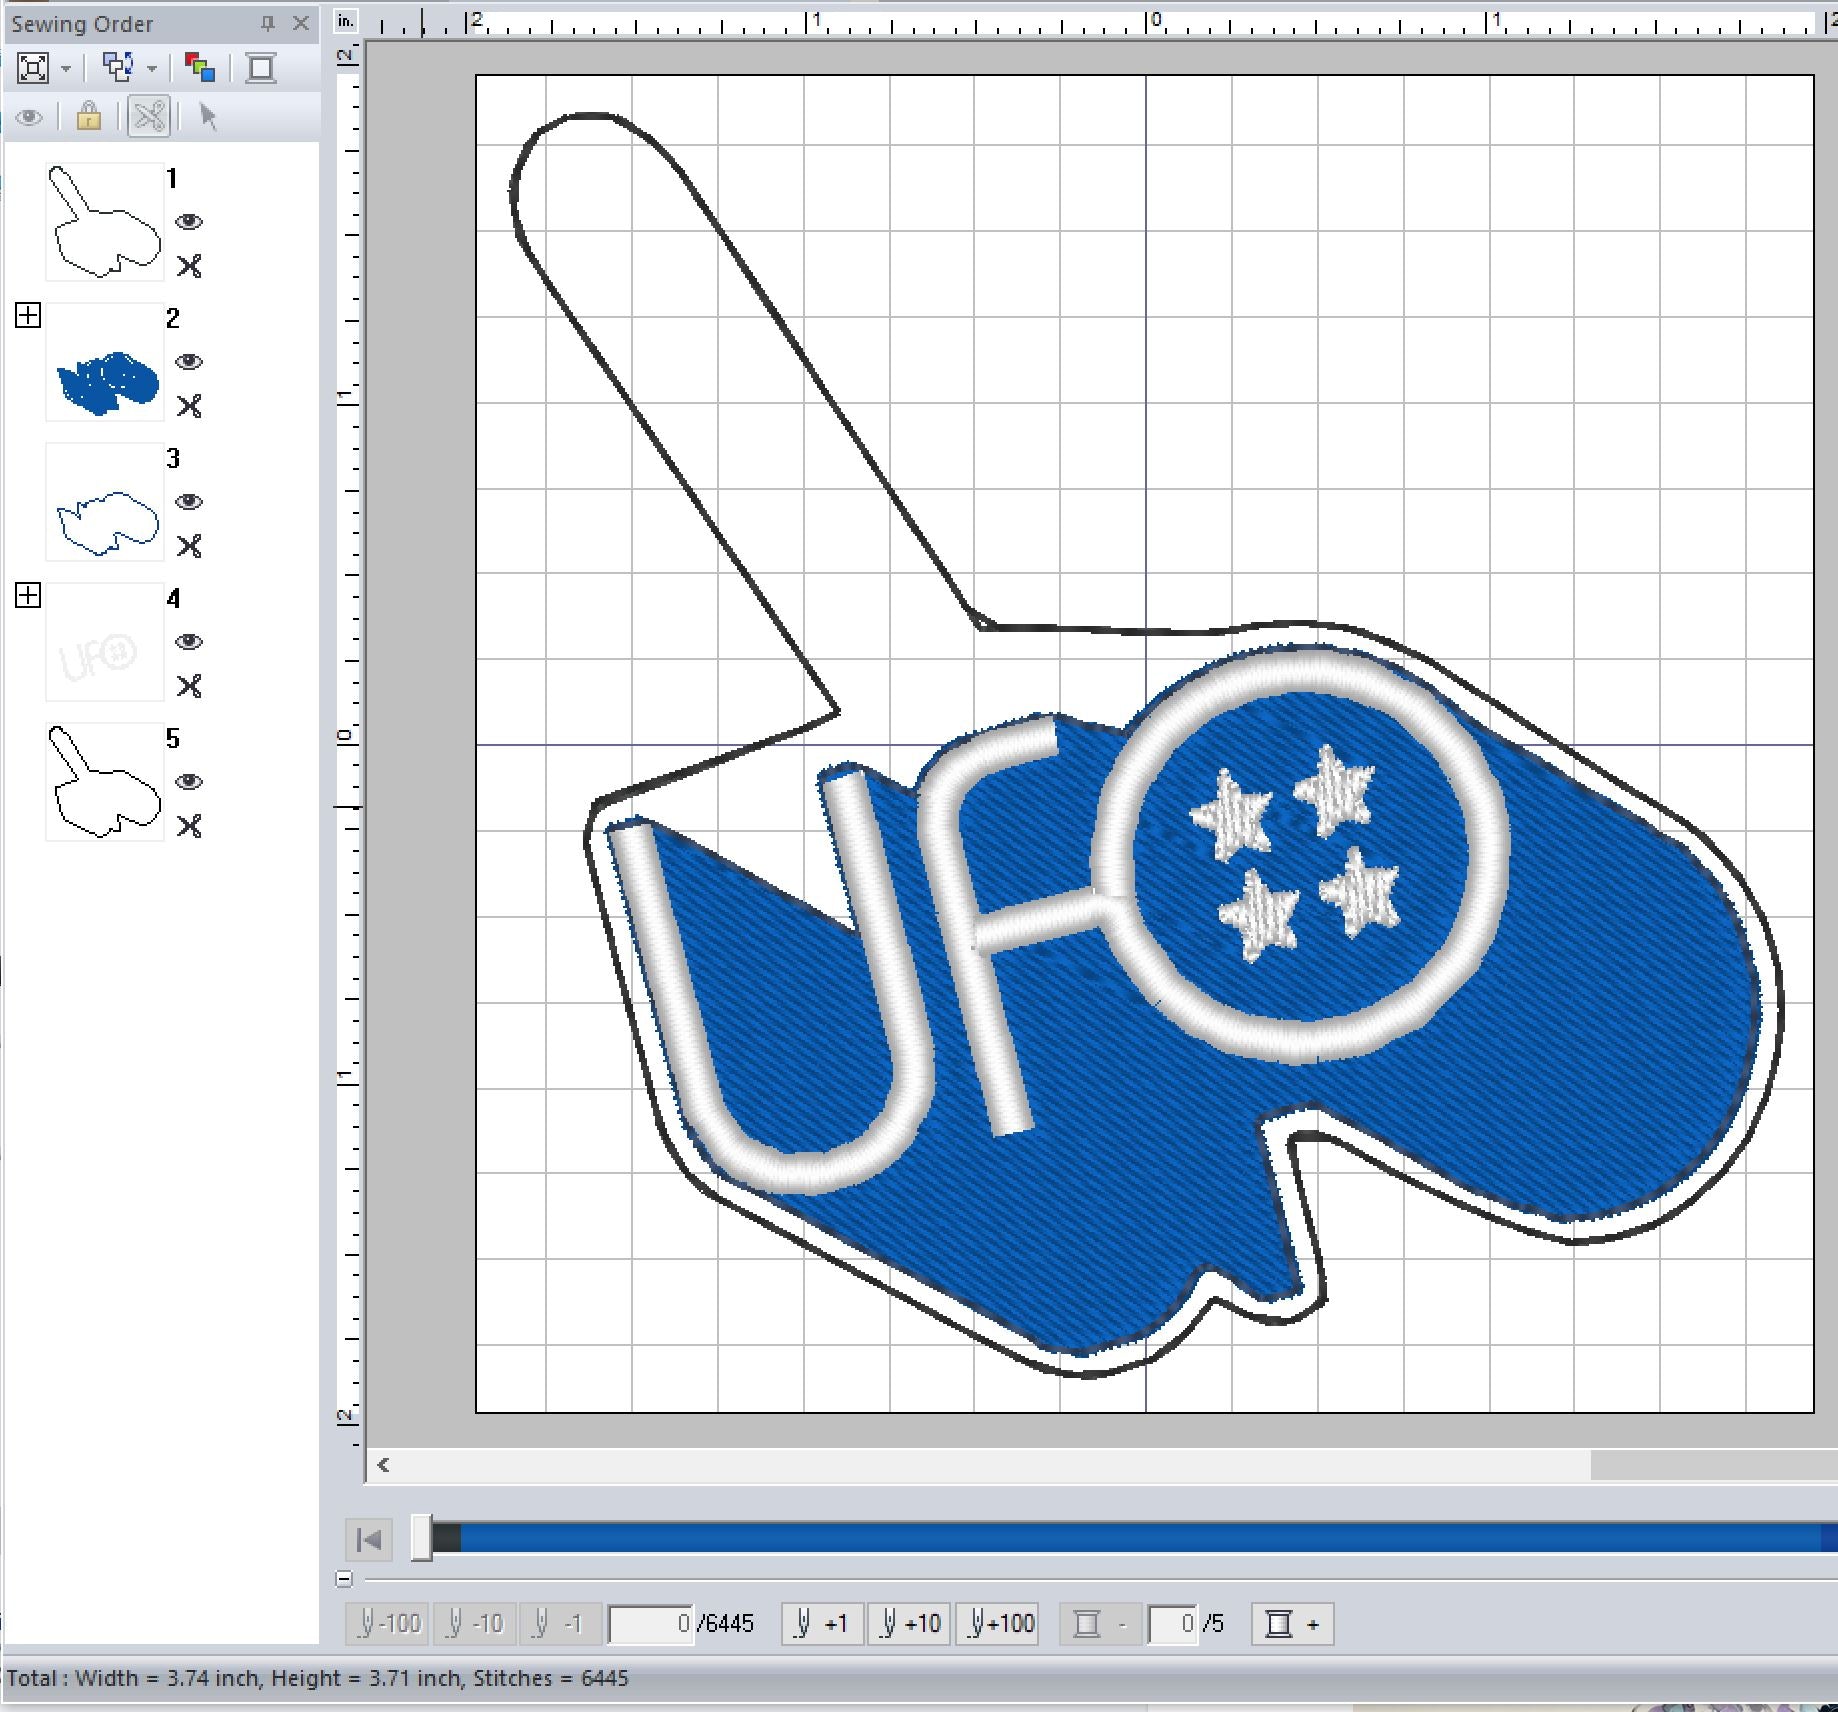Click the stitch simulator slider handle
The height and width of the screenshot is (1712, 1838).
tap(422, 1538)
